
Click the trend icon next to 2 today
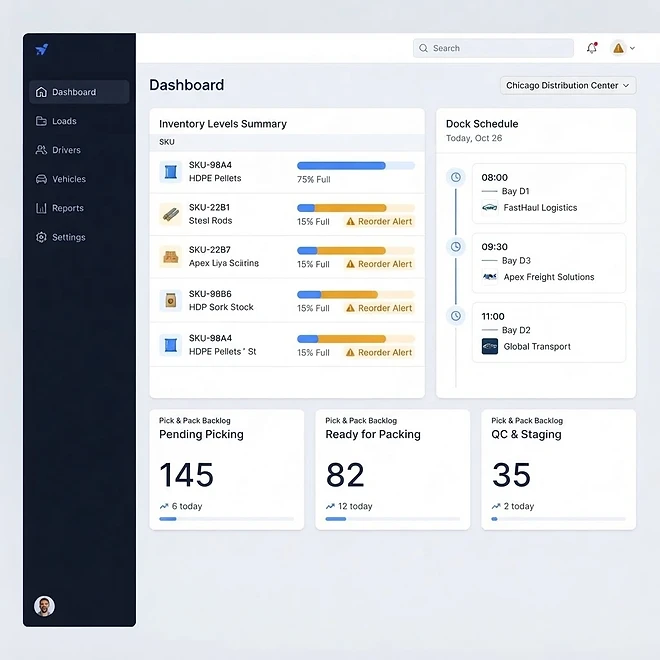(496, 506)
